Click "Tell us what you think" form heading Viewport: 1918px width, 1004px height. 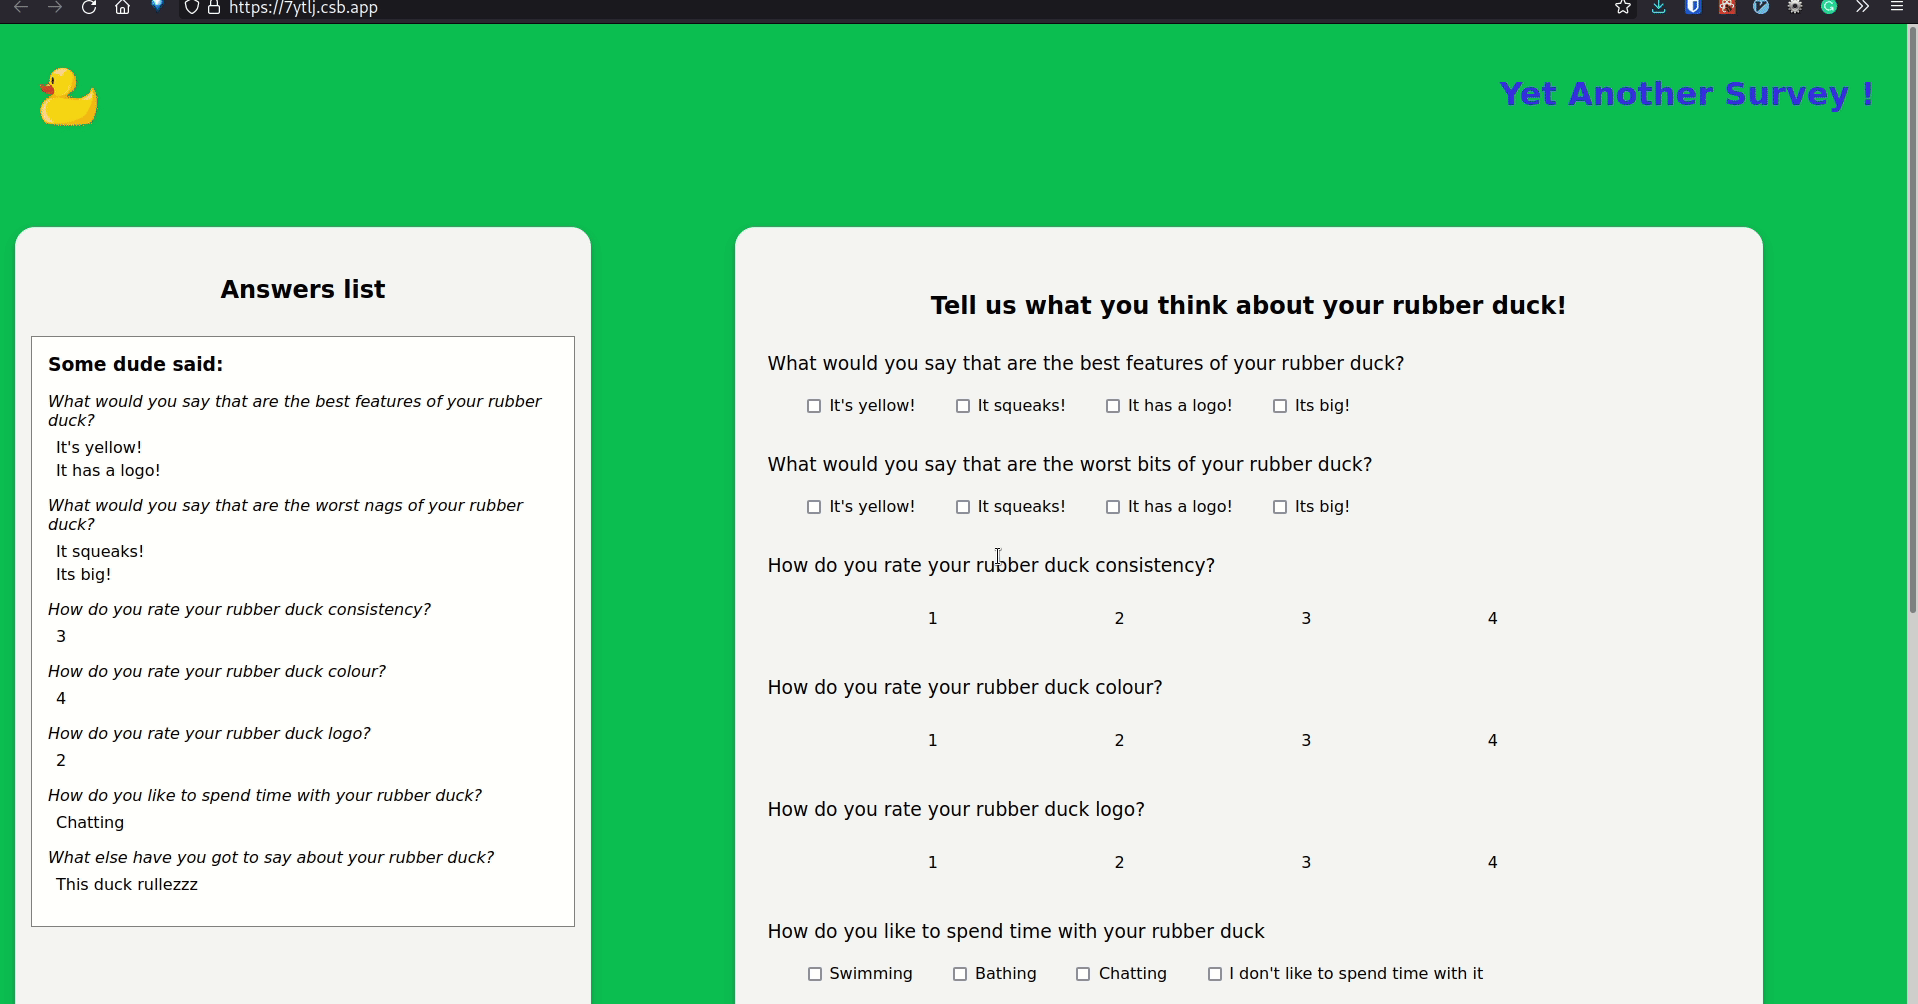point(1248,306)
